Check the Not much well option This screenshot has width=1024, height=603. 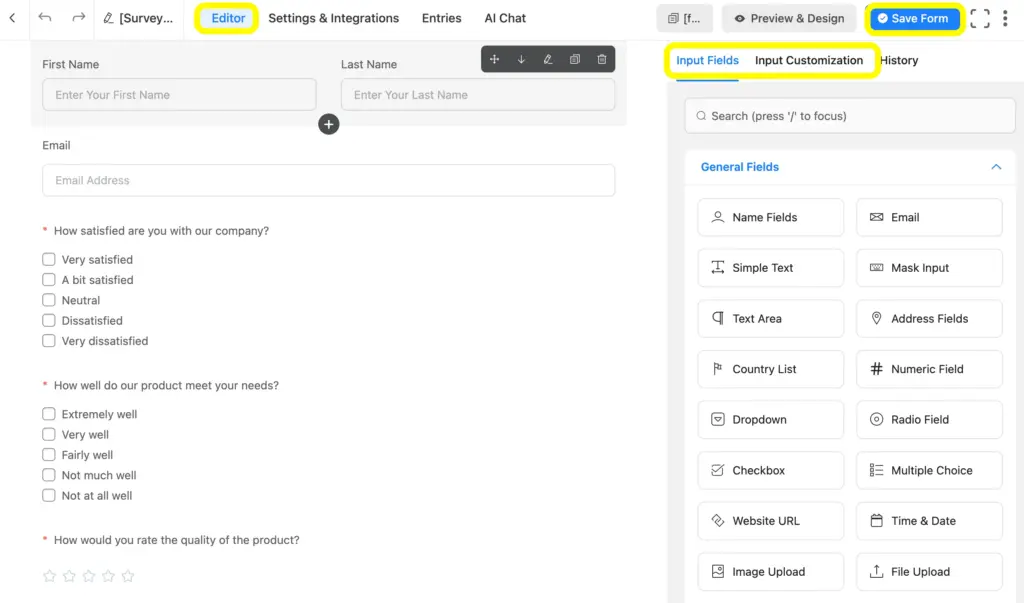(x=48, y=475)
